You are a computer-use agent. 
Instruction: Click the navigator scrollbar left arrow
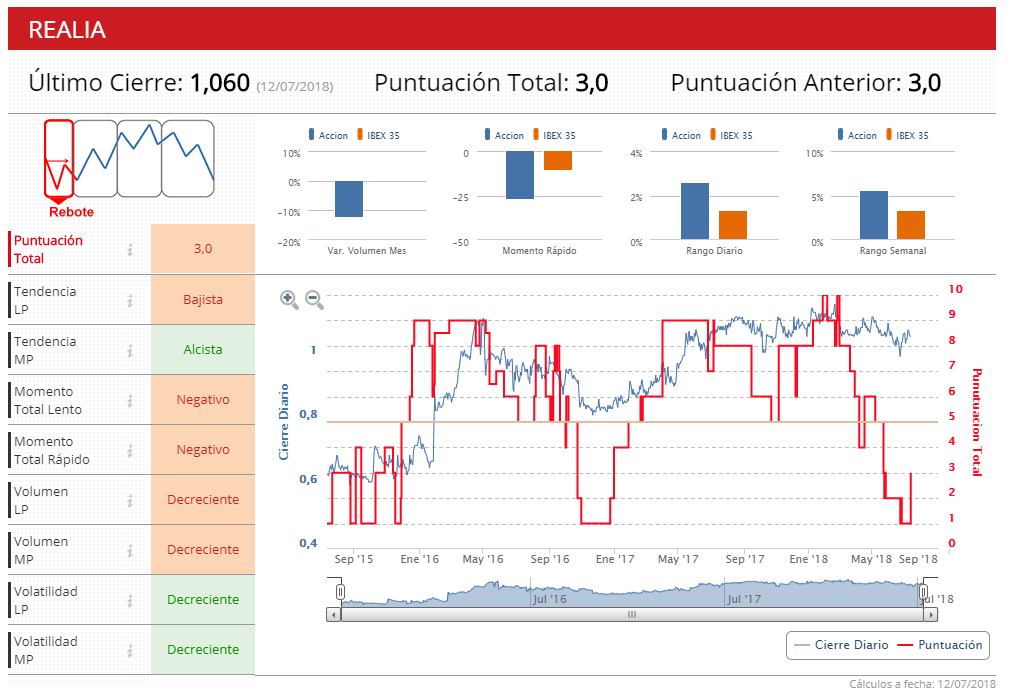point(334,614)
